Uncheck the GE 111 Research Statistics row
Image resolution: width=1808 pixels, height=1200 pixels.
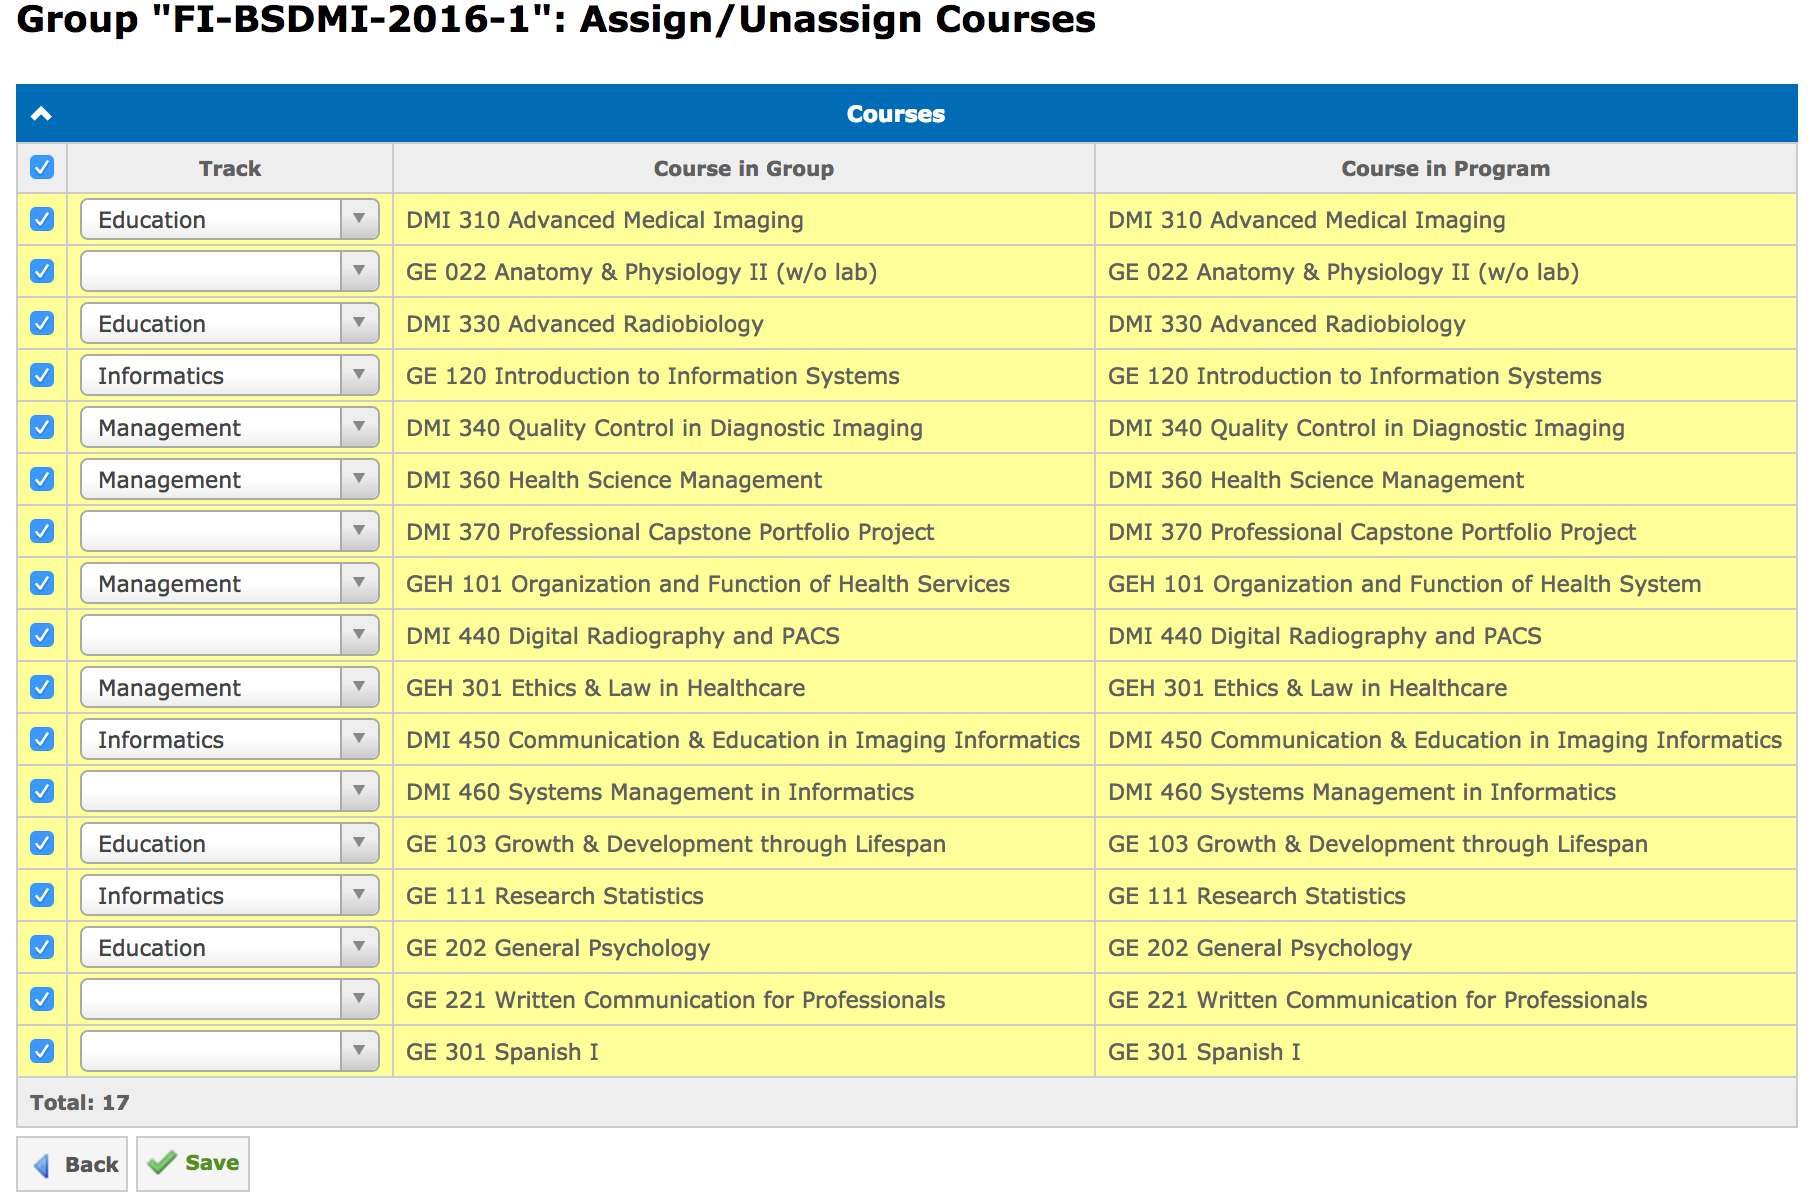(42, 895)
